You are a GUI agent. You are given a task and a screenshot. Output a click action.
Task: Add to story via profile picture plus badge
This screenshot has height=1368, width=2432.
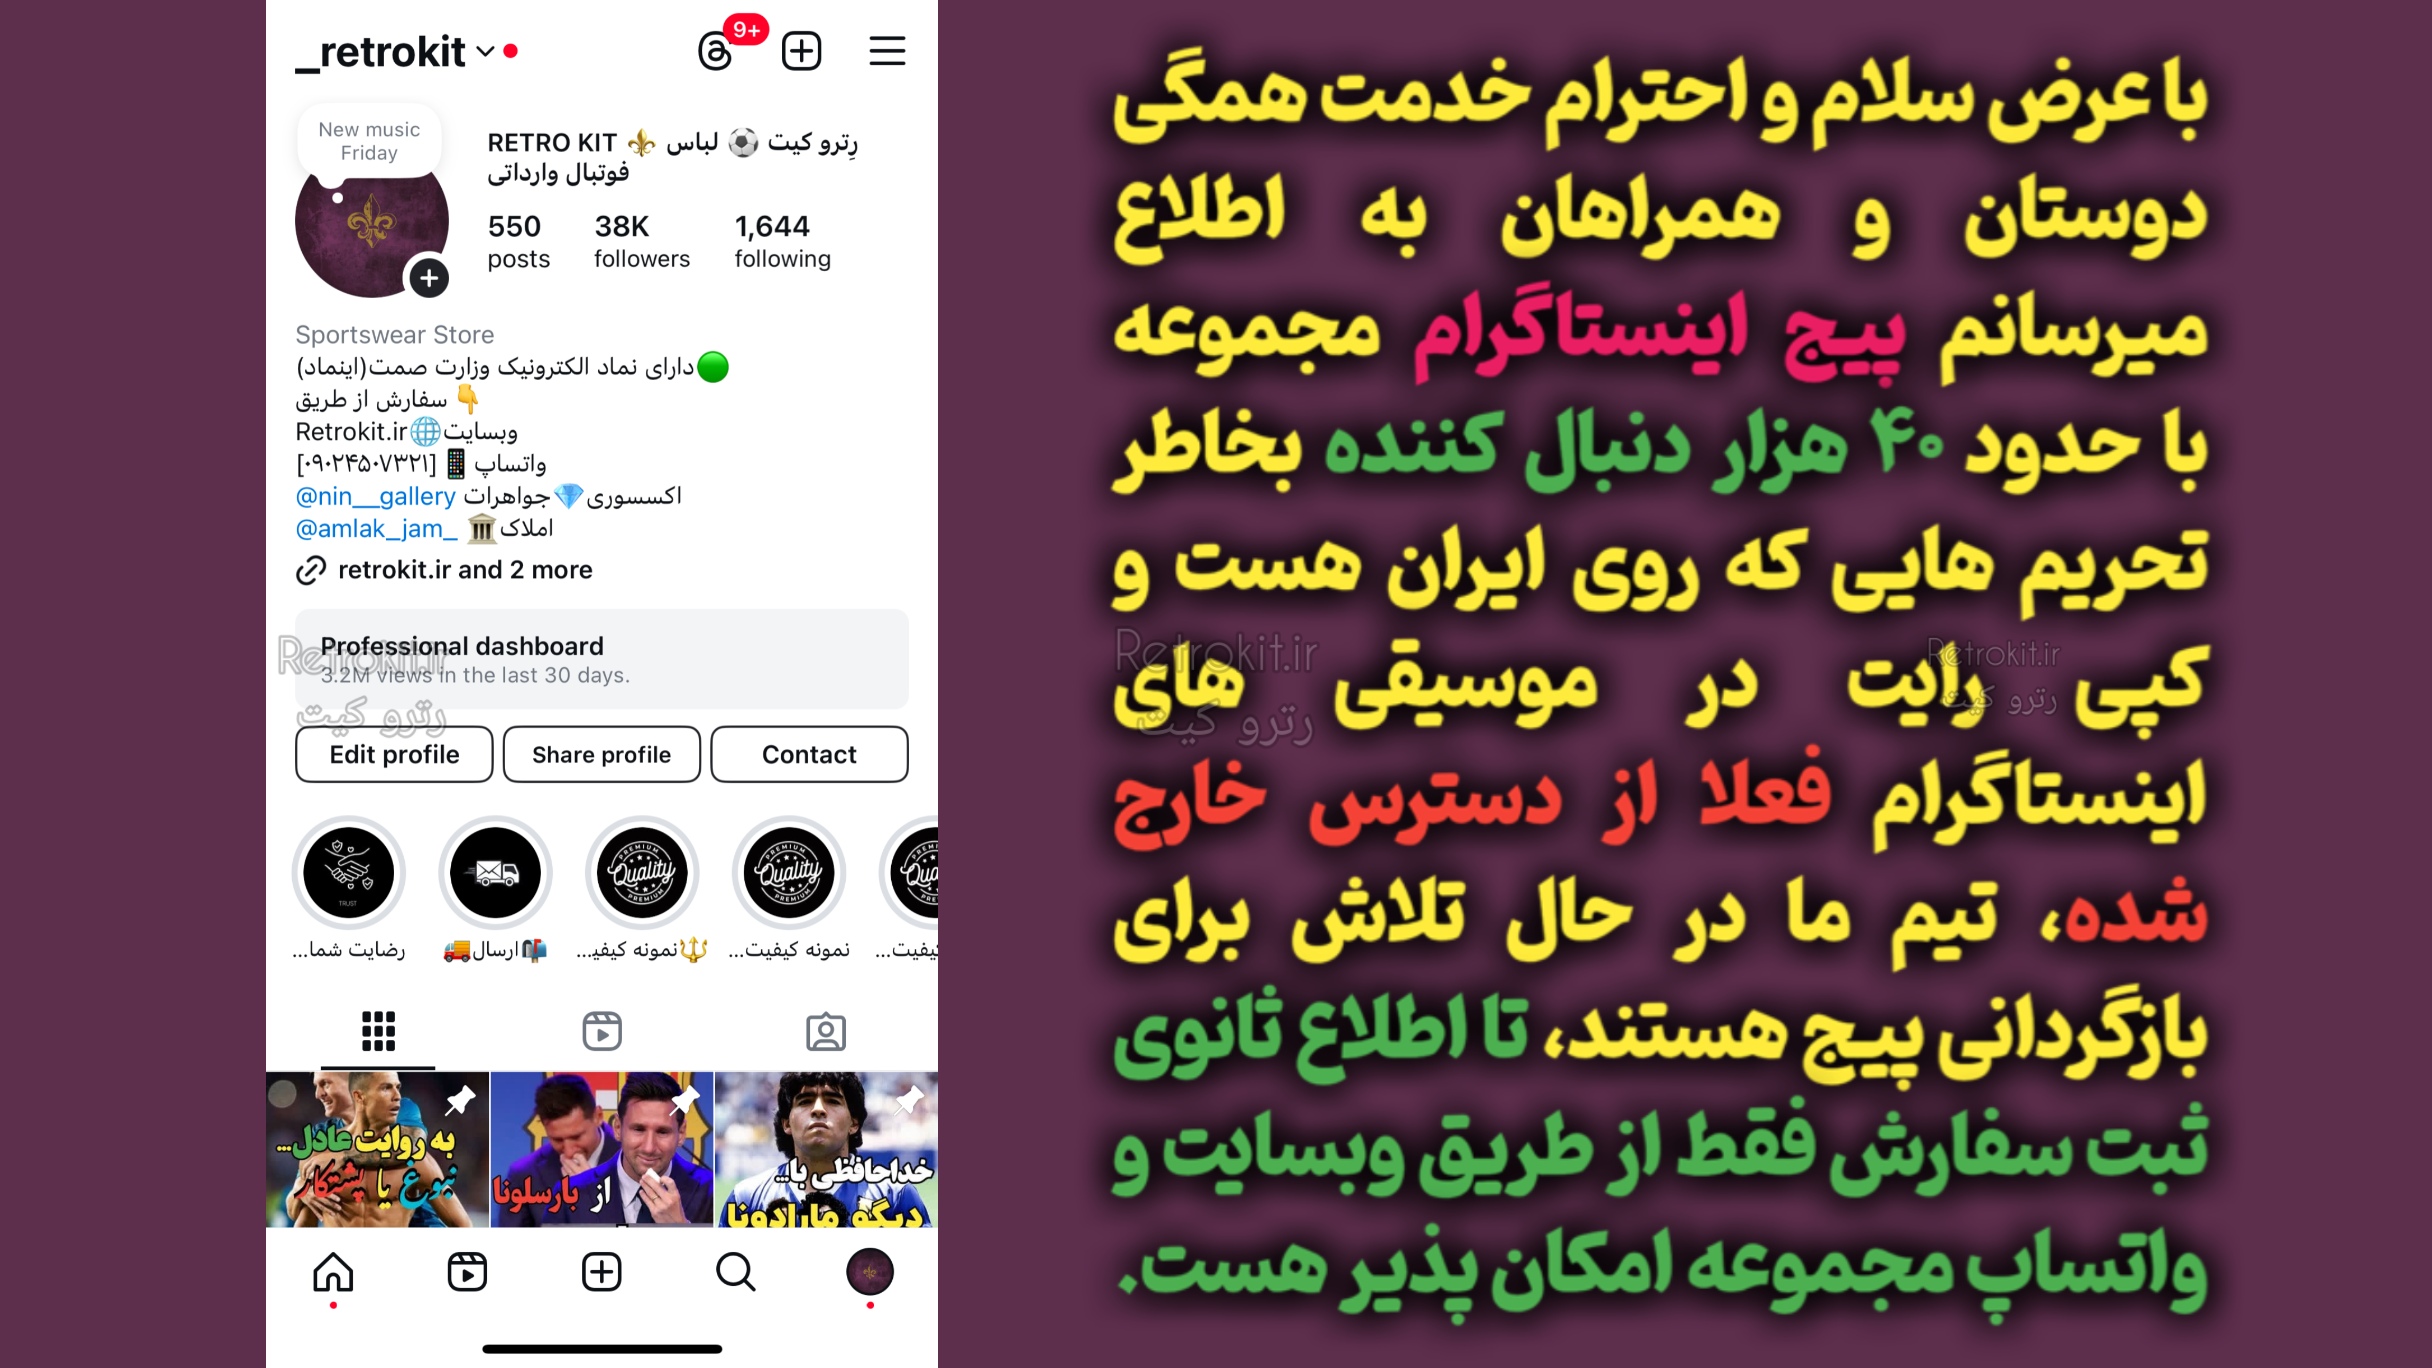[429, 278]
